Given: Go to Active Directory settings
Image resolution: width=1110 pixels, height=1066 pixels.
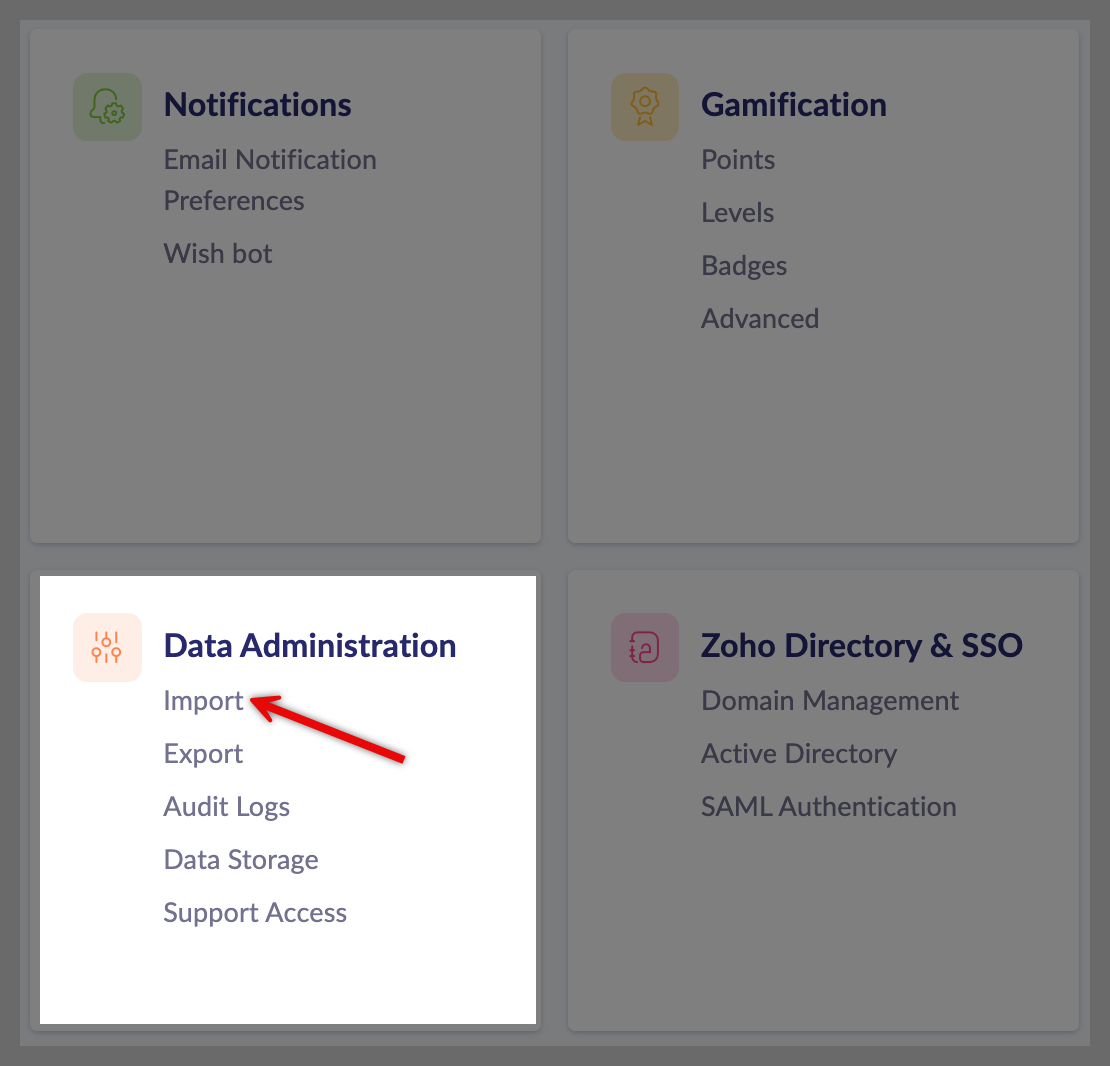Looking at the screenshot, I should pyautogui.click(x=799, y=754).
